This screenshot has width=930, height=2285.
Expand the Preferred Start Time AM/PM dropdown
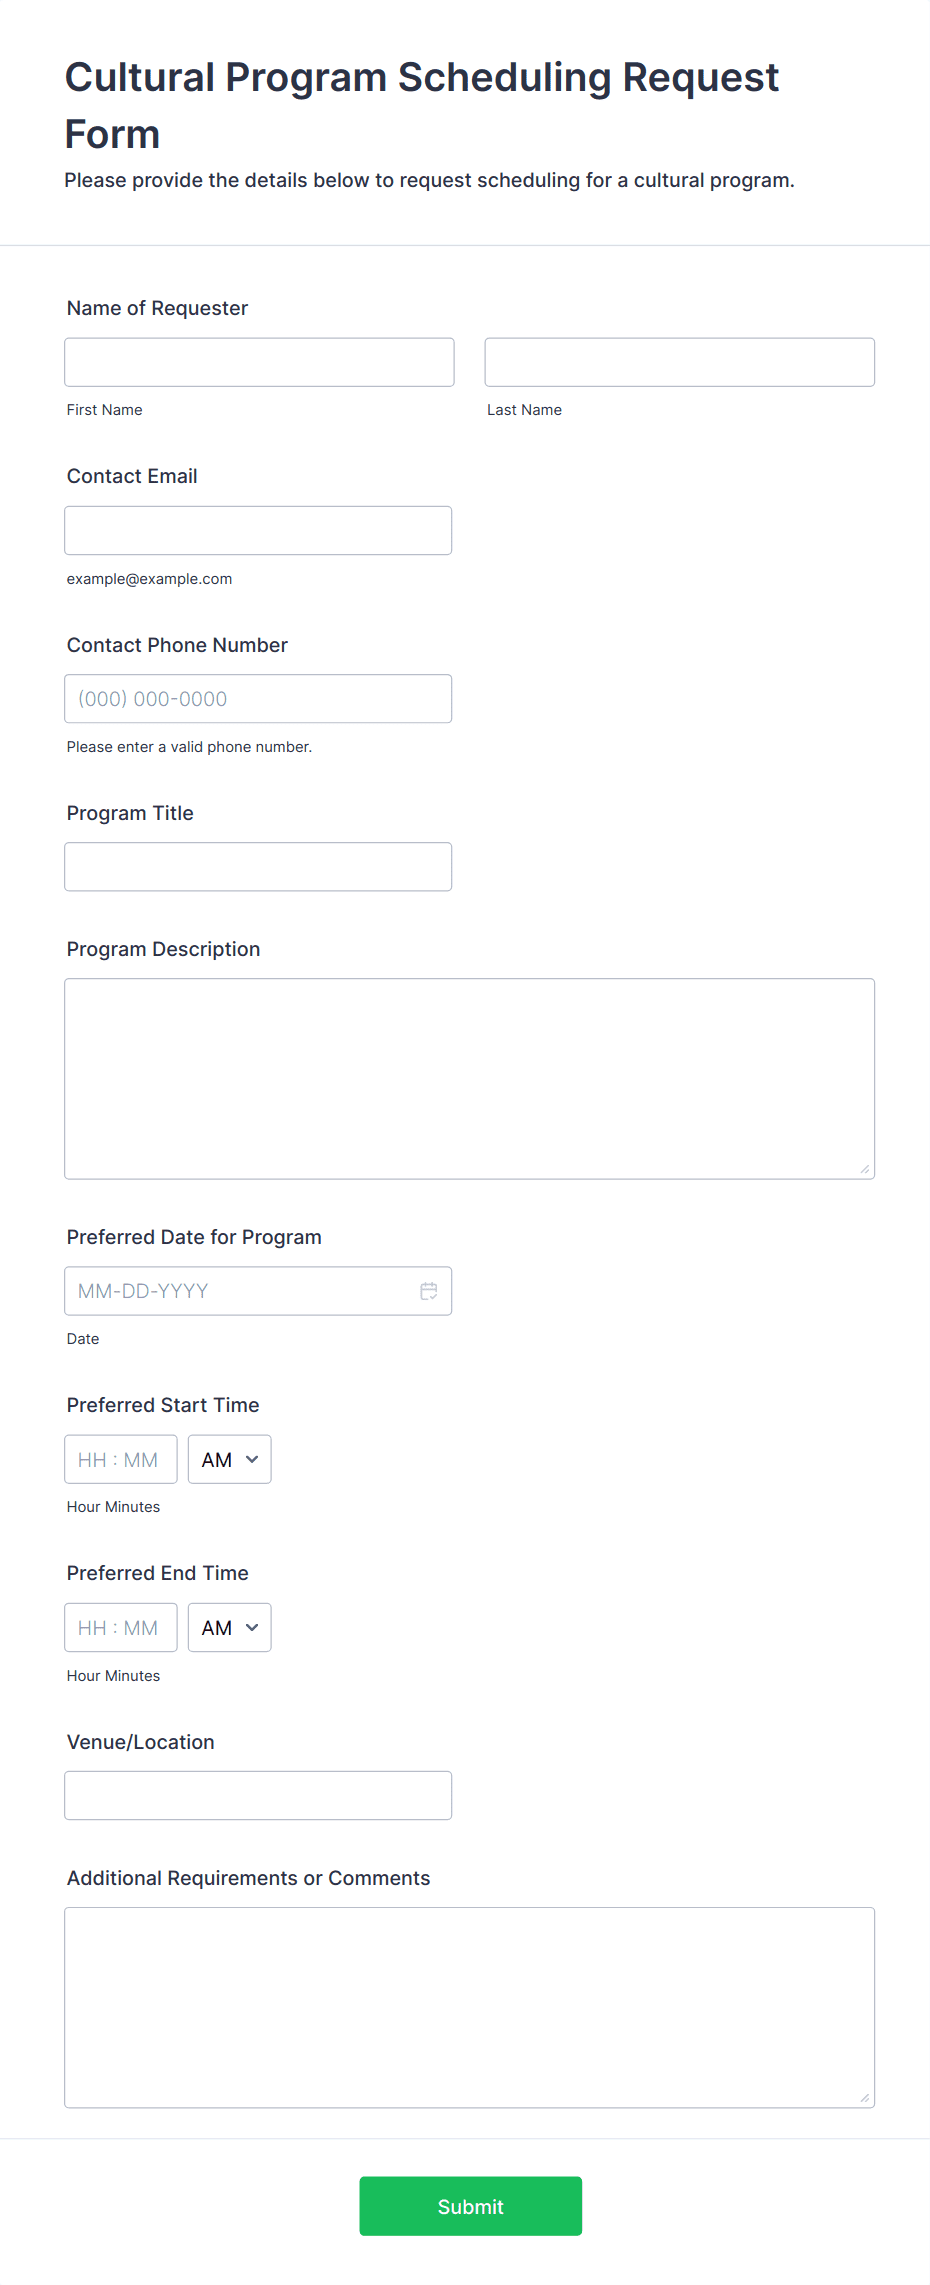(229, 1459)
